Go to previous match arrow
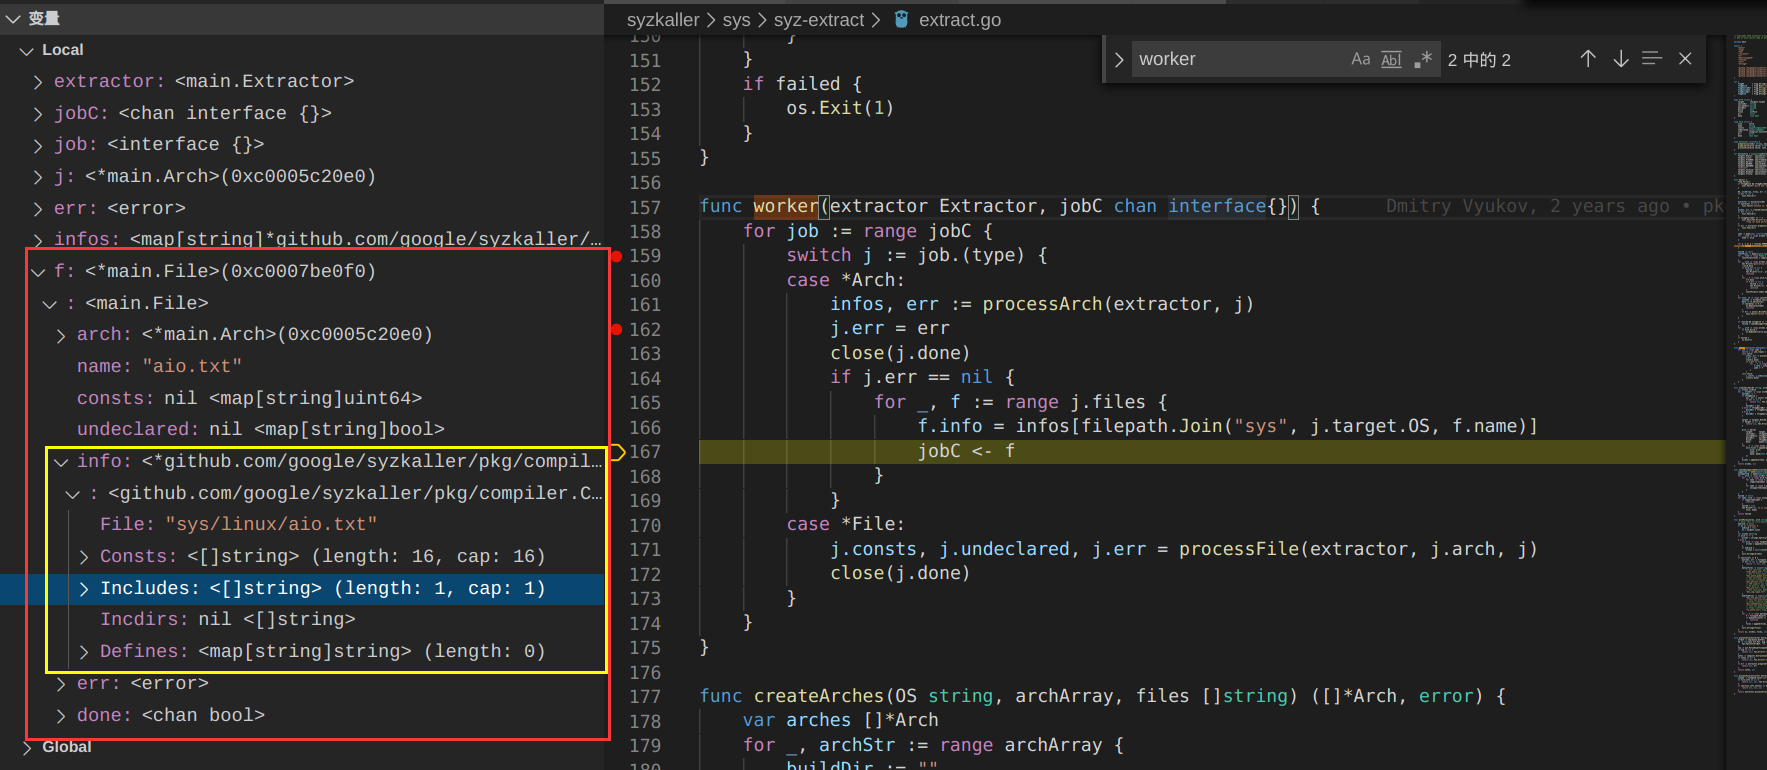Screen dimensions: 1767x770 1588,59
